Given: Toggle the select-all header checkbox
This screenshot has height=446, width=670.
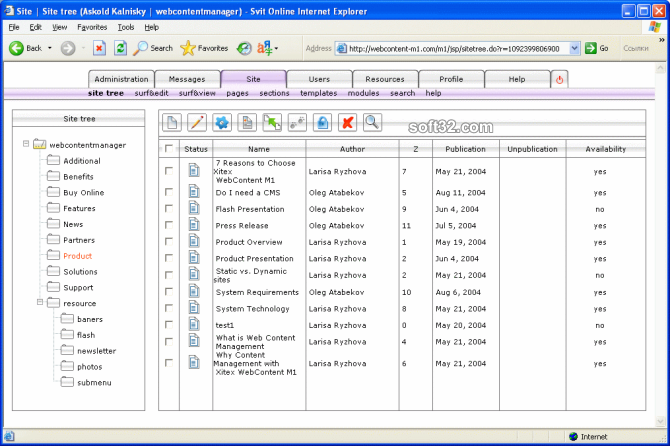Looking at the screenshot, I should (169, 148).
